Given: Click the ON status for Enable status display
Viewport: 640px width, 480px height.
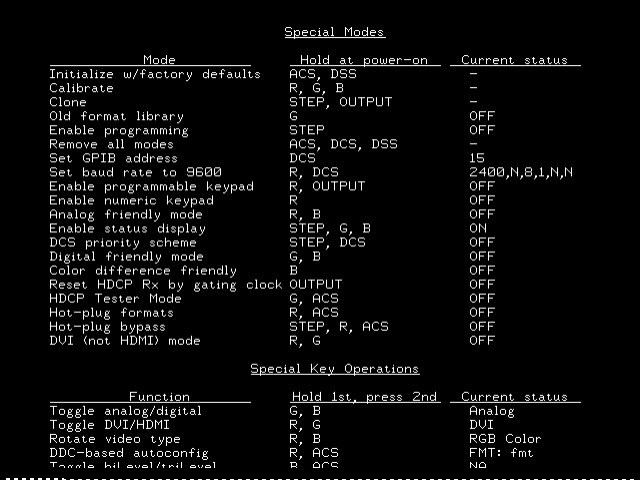Looking at the screenshot, I should [x=478, y=228].
